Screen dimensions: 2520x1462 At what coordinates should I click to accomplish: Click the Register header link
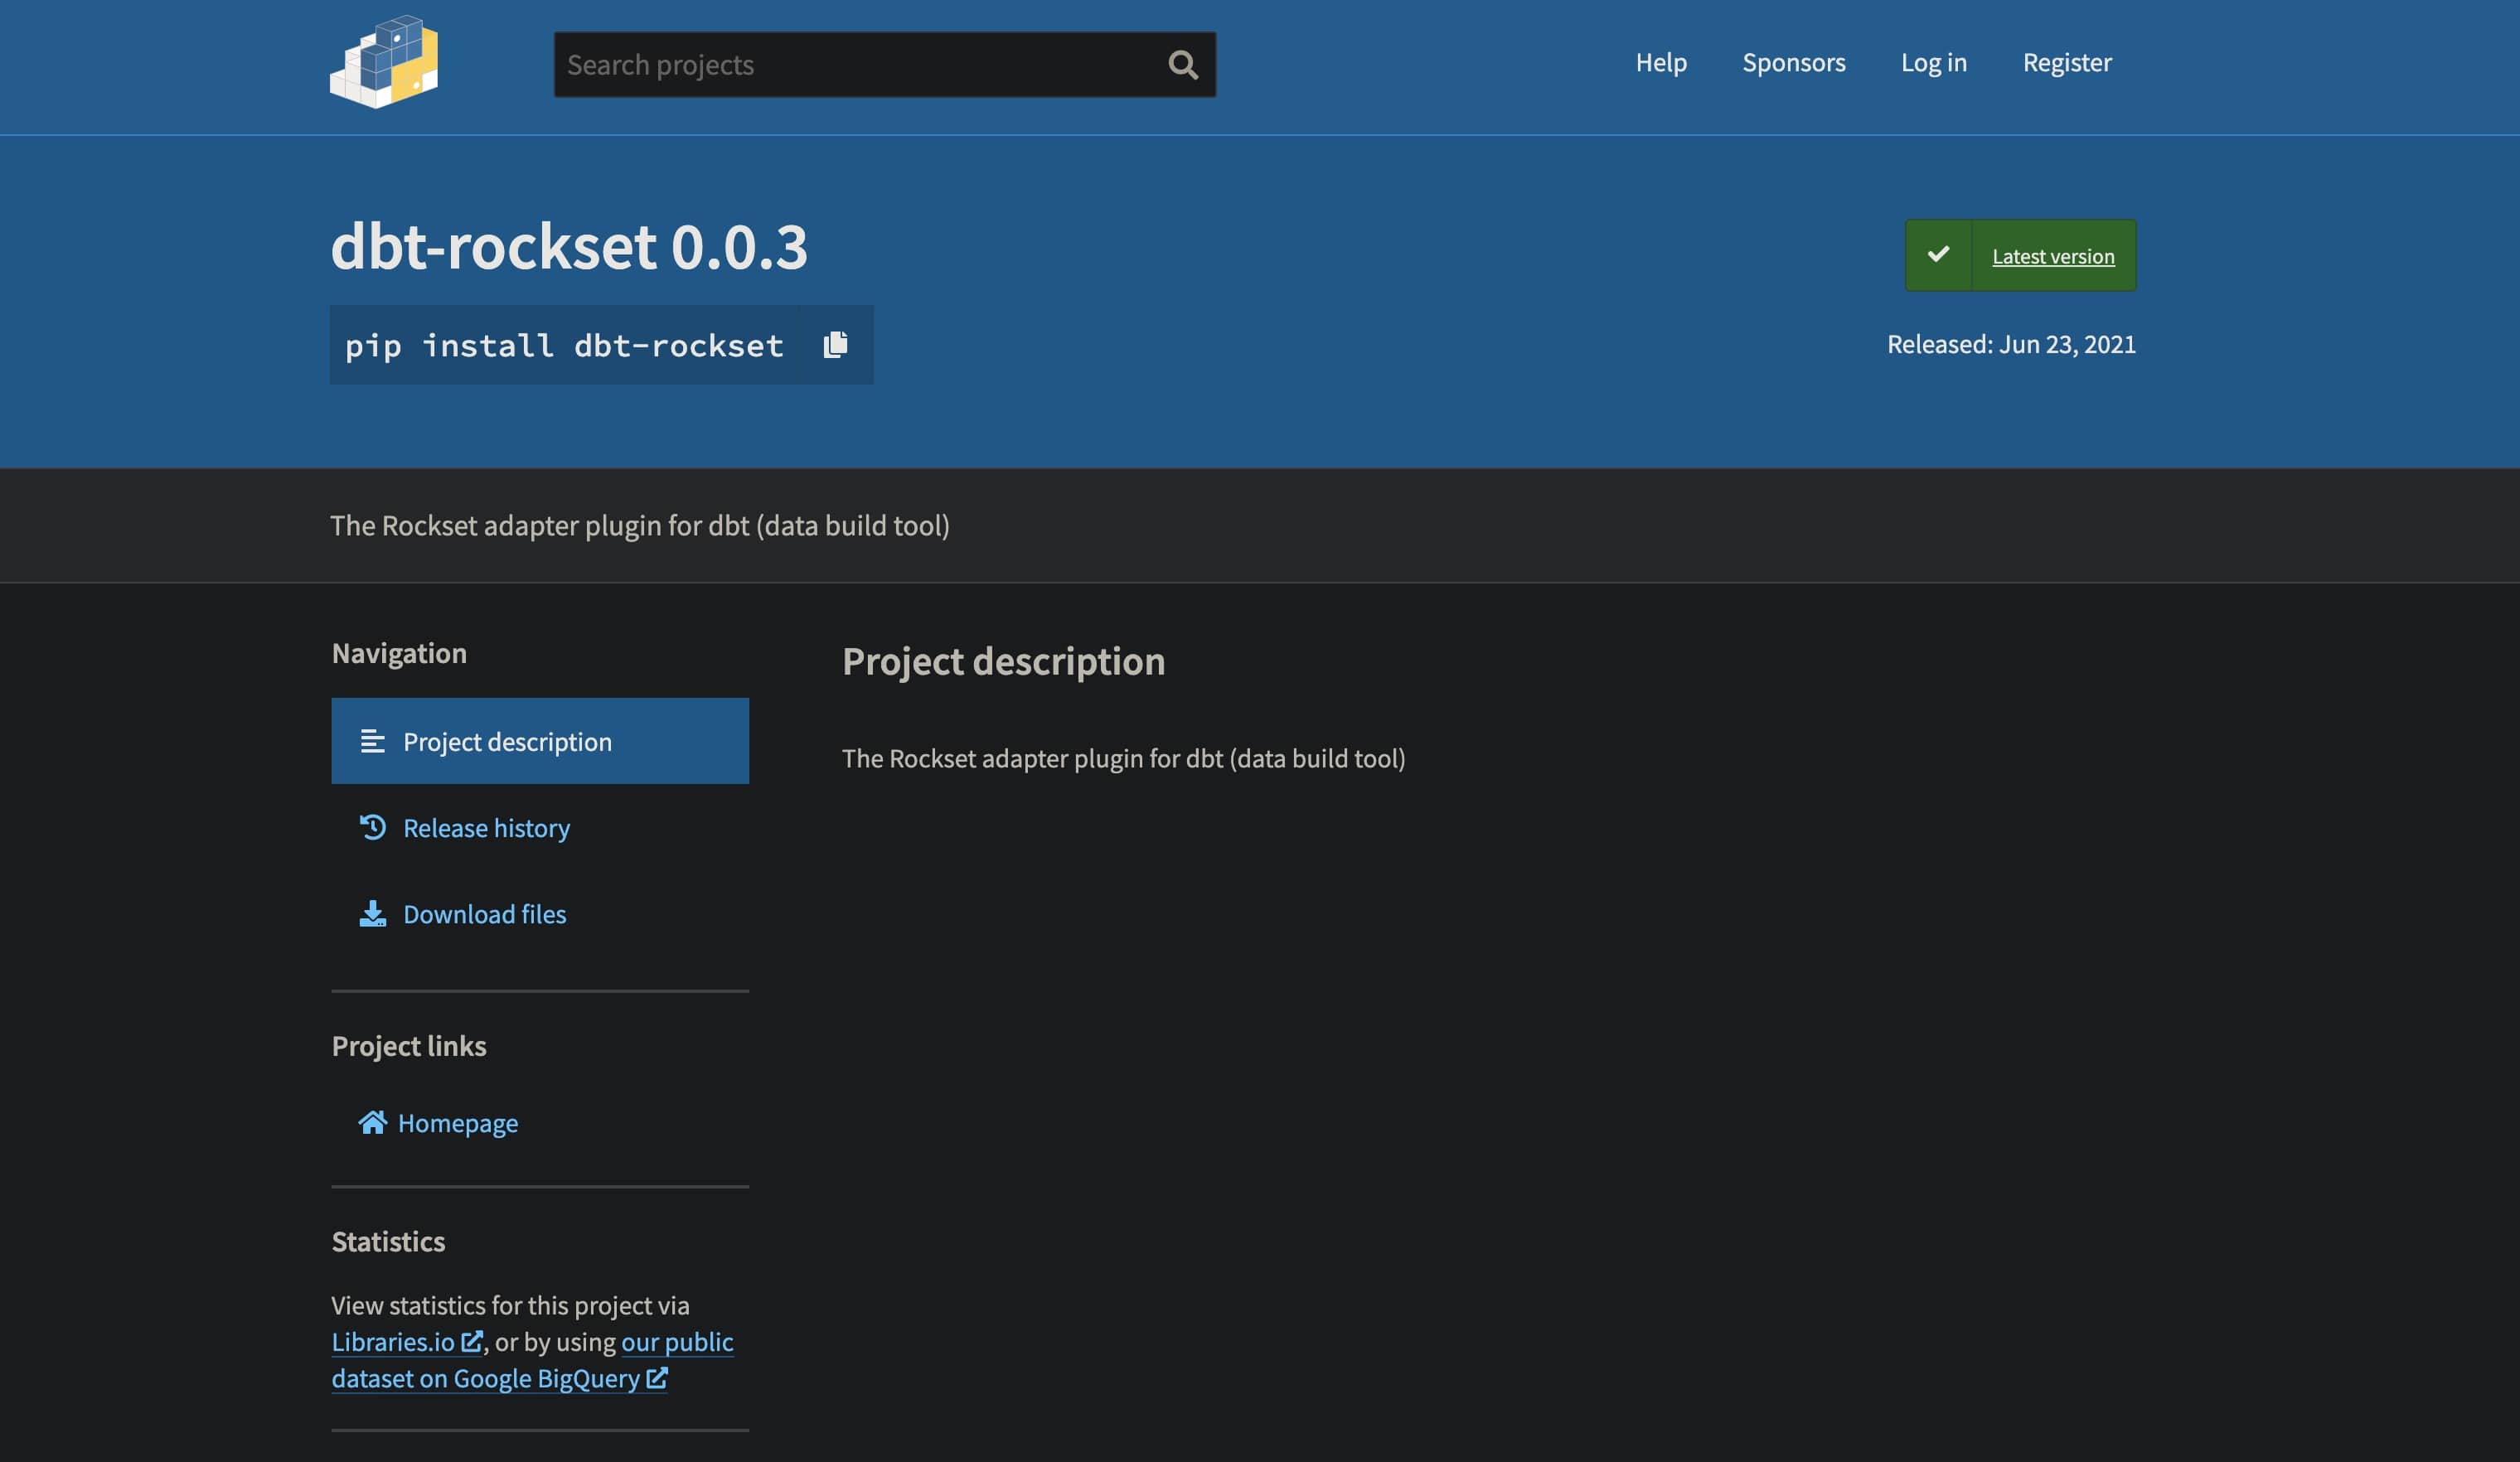pyautogui.click(x=2066, y=61)
